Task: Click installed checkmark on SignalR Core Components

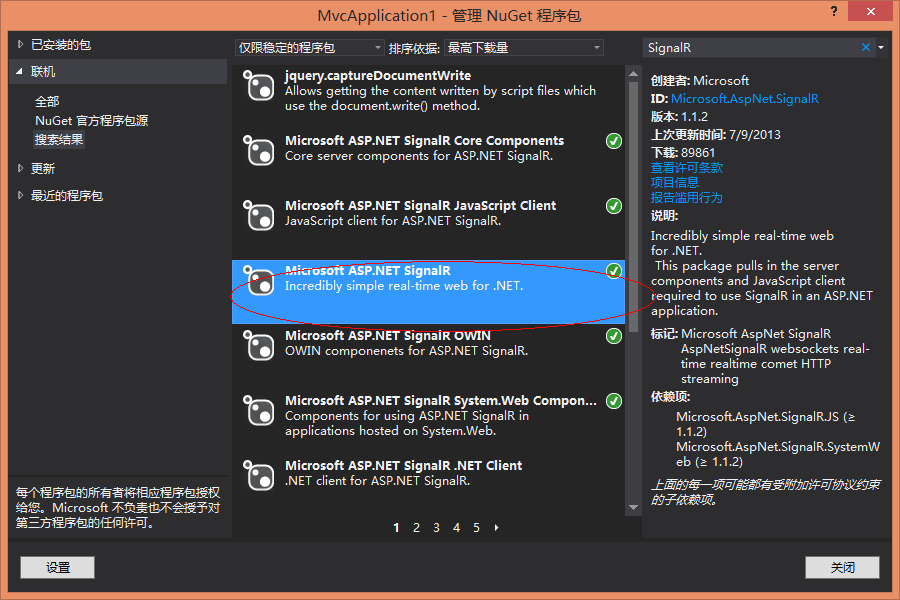Action: tap(614, 141)
